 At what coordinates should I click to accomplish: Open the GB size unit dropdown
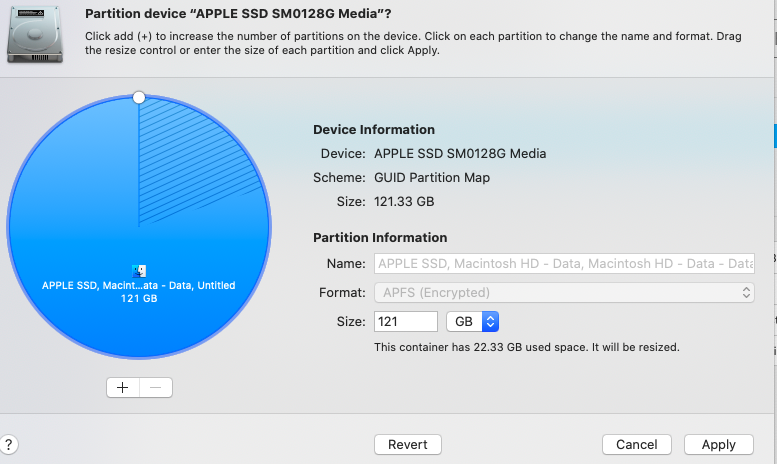pyautogui.click(x=472, y=322)
